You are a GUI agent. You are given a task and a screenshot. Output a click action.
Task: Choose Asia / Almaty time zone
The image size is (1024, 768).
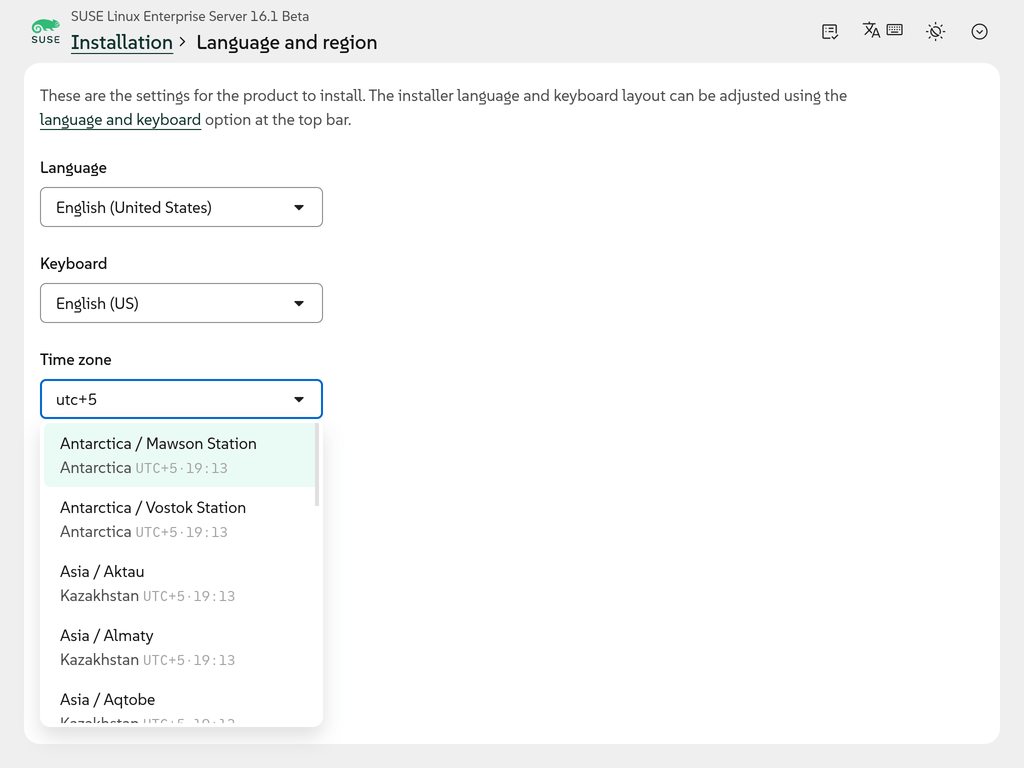pos(180,647)
